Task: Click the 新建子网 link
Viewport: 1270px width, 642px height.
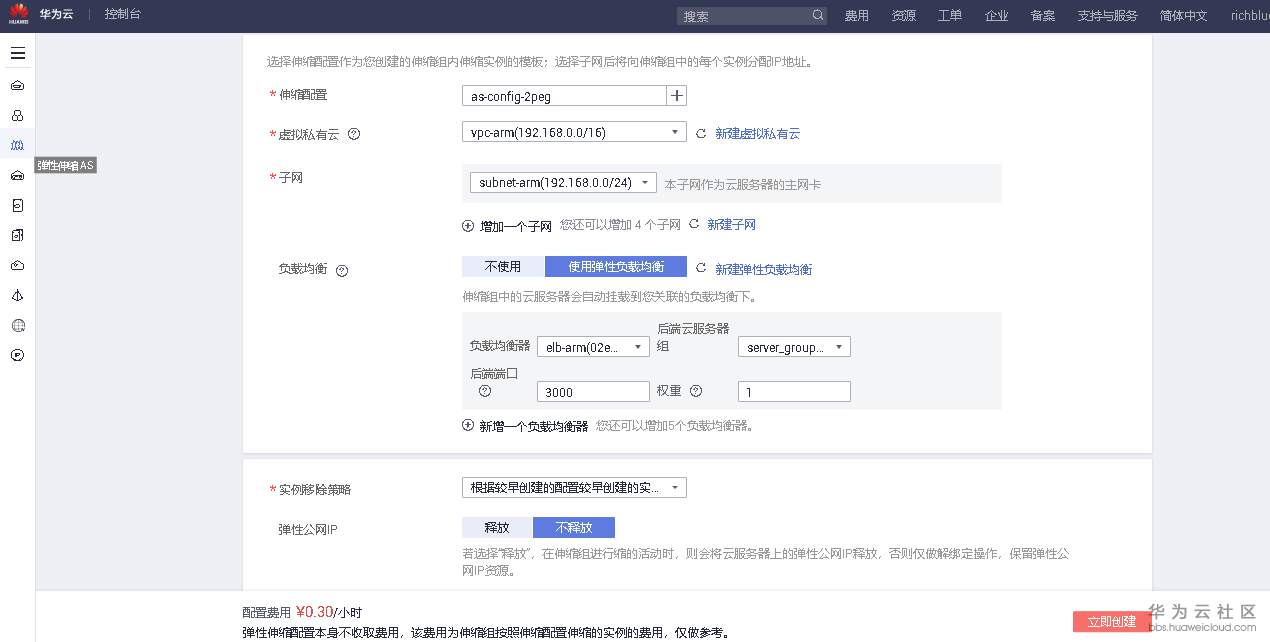Action: (x=732, y=225)
